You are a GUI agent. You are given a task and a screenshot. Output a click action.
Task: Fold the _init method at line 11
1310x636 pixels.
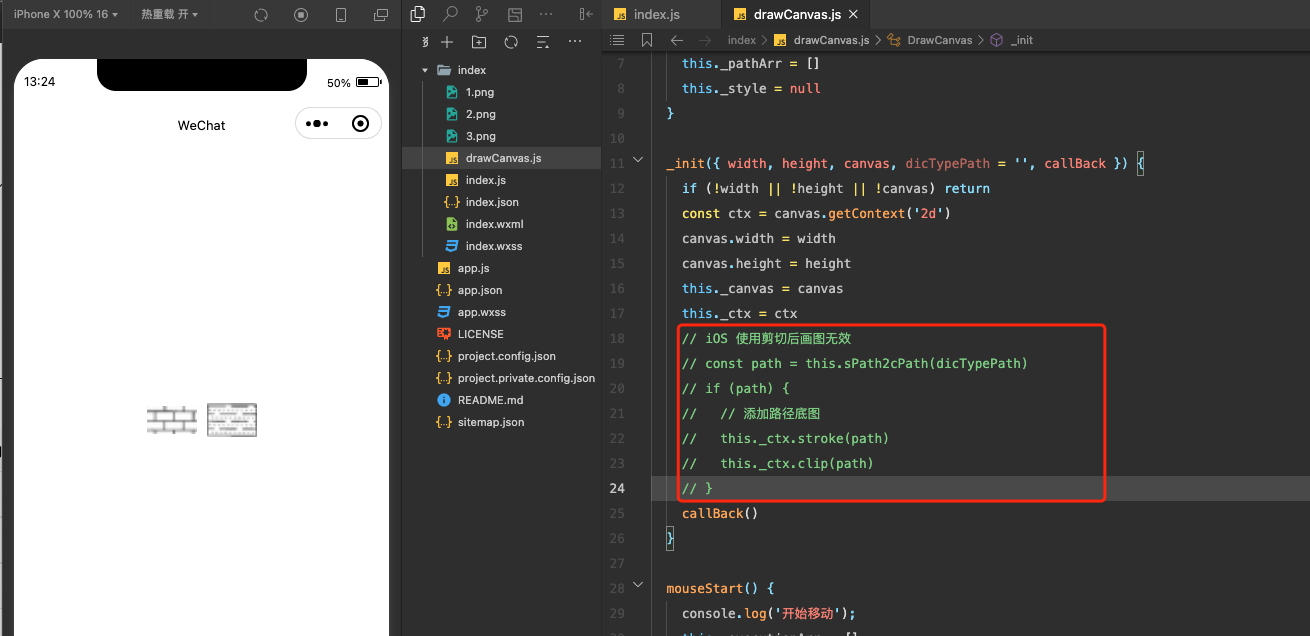click(x=638, y=162)
